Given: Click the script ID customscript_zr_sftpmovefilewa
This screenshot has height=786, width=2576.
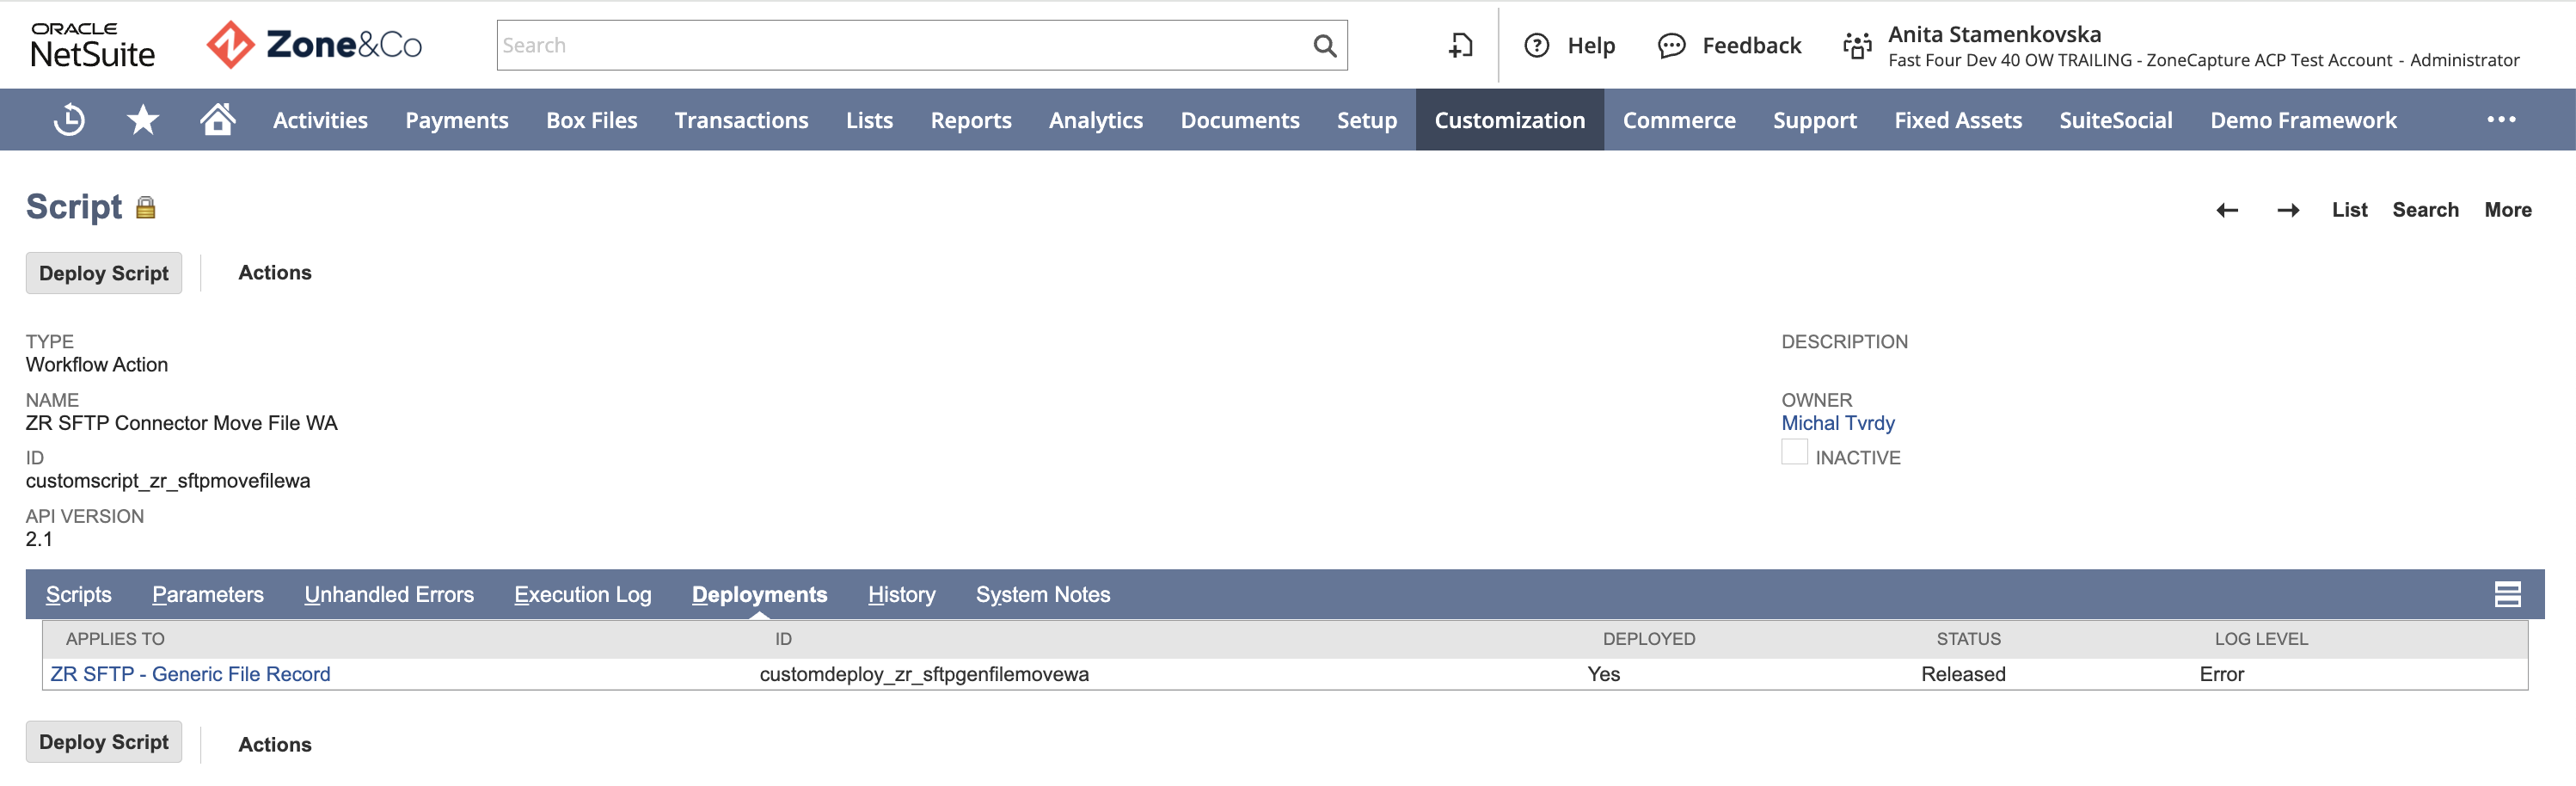Looking at the screenshot, I should [168, 481].
